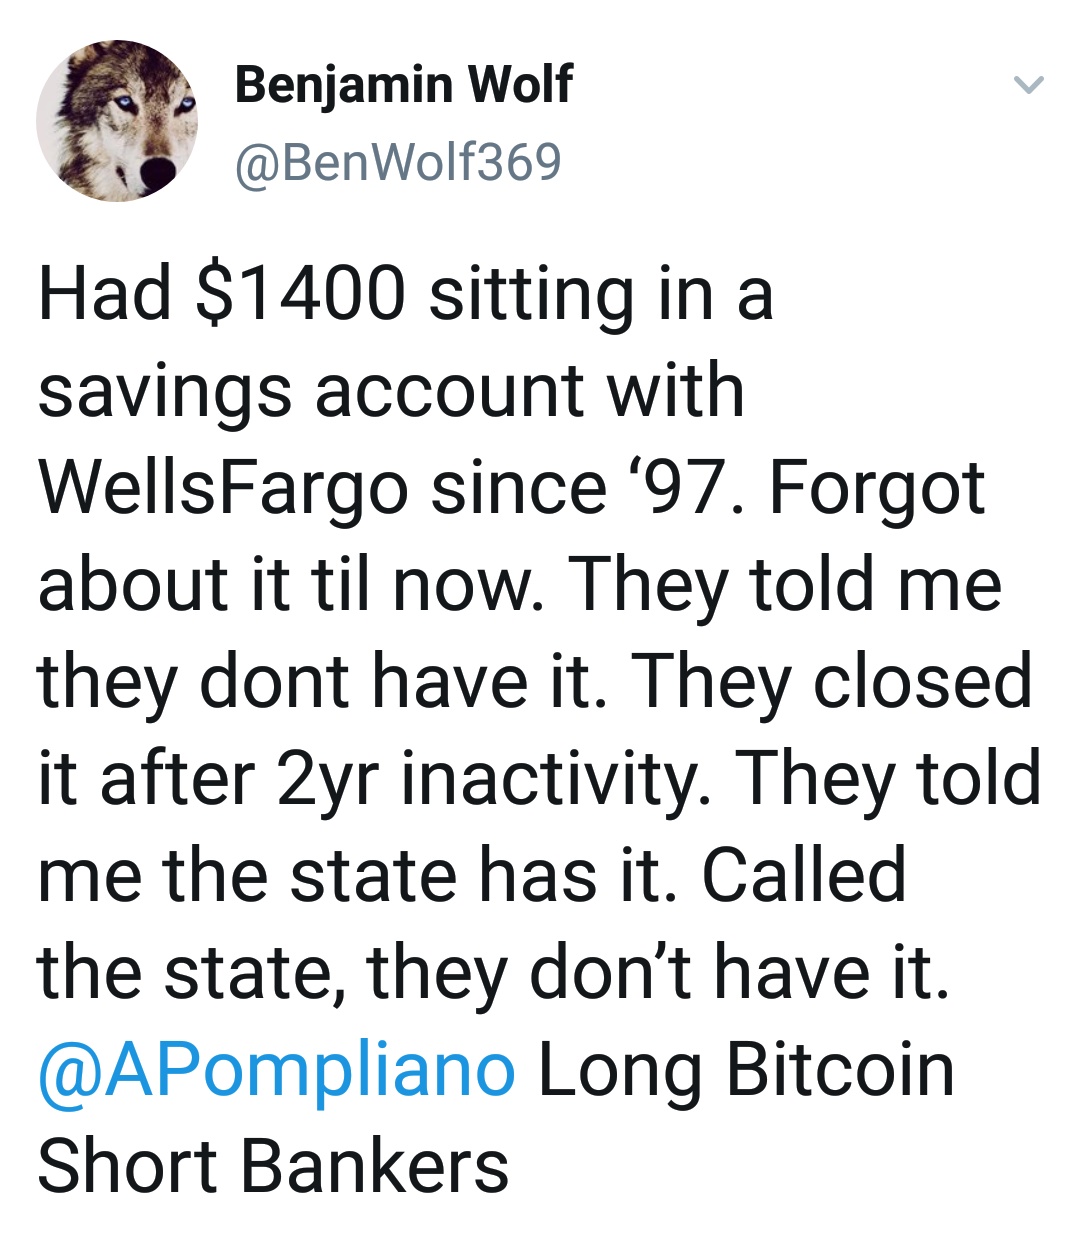Visit Benjamin Wolf's profile via display name
1080x1234 pixels.
point(403,84)
